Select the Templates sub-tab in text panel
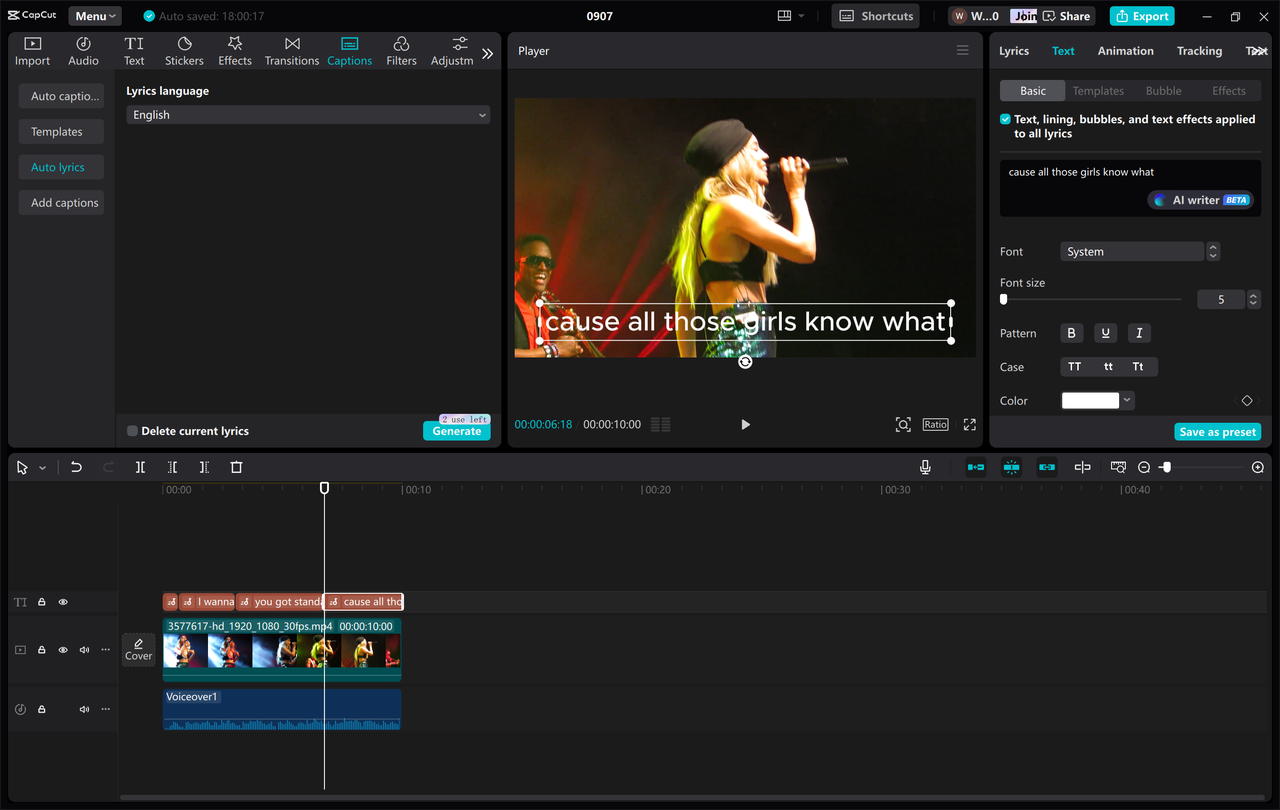 1098,91
